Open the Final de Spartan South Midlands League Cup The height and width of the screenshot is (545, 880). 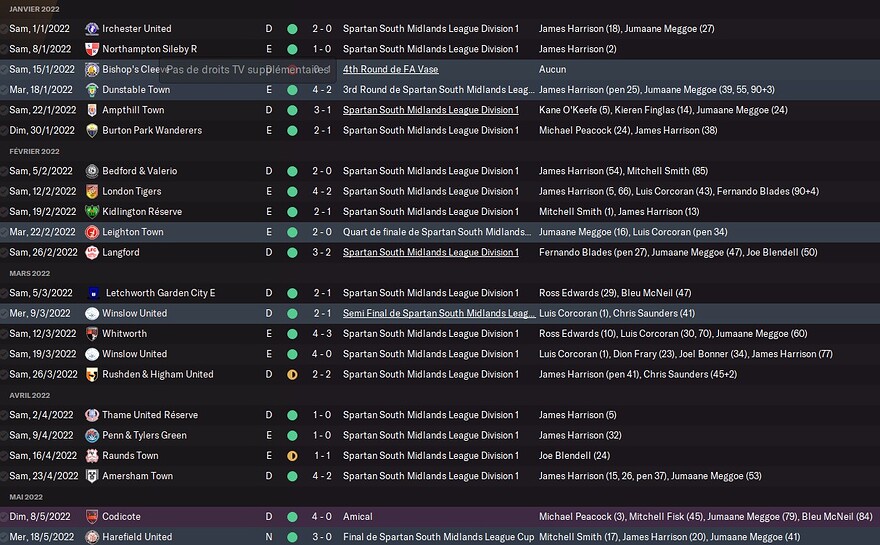438,537
